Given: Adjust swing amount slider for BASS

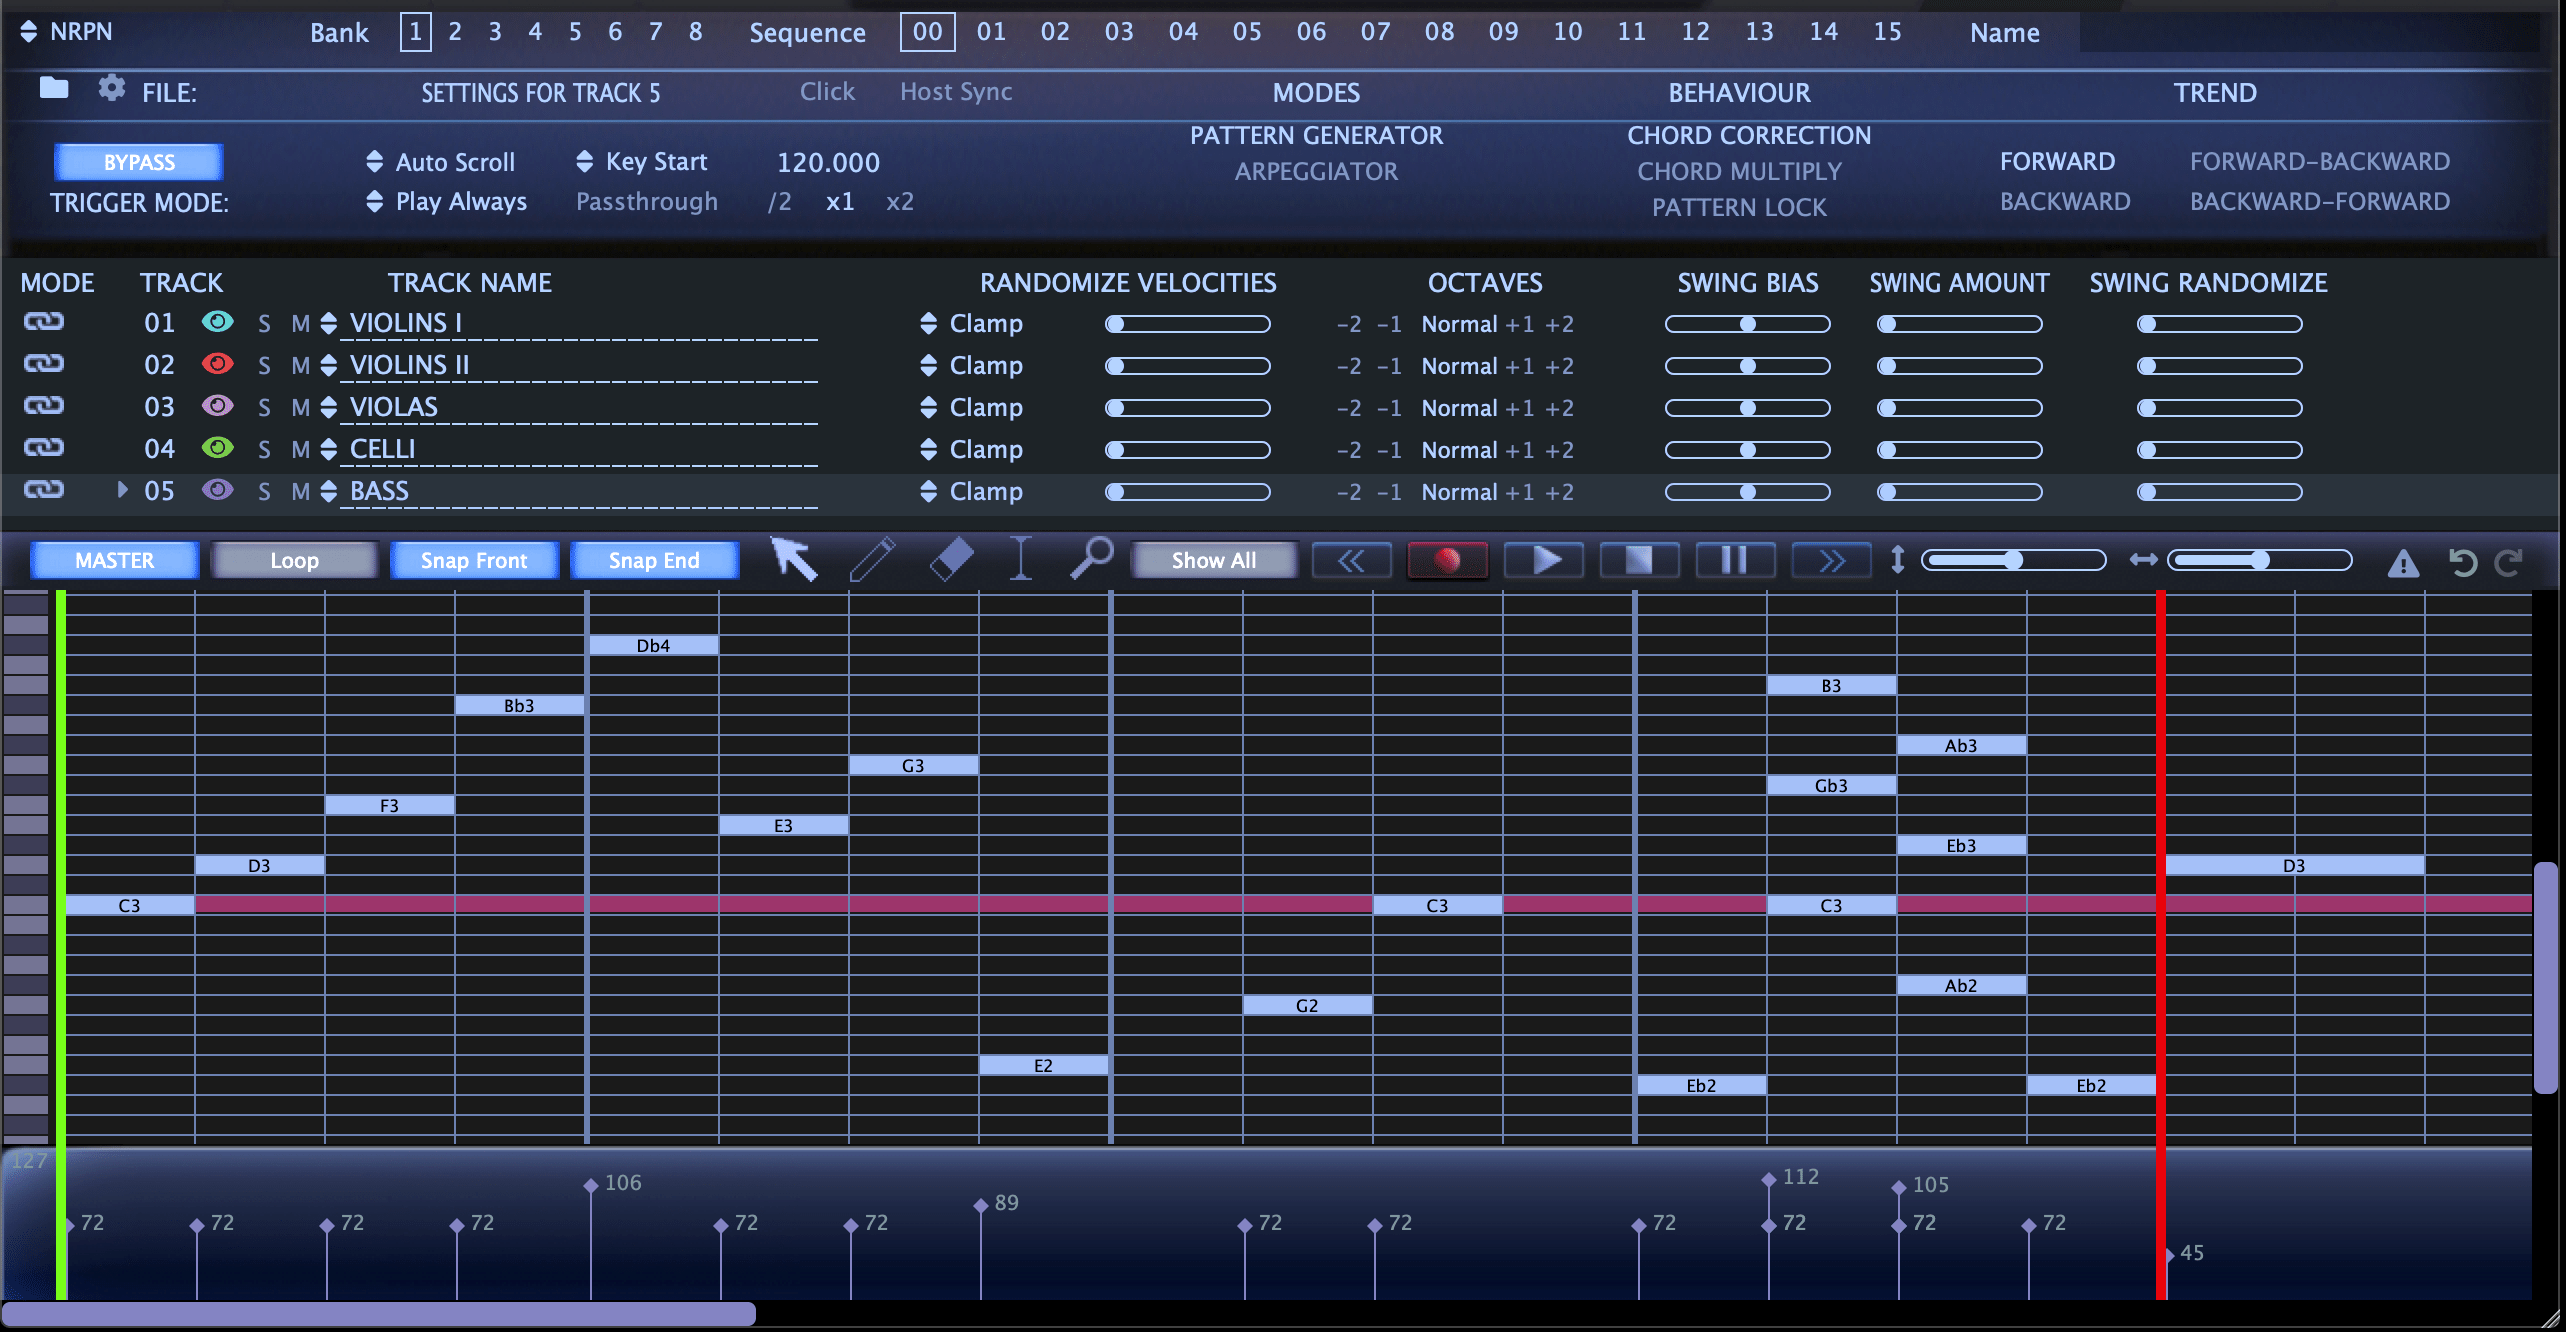Looking at the screenshot, I should tap(1959, 492).
